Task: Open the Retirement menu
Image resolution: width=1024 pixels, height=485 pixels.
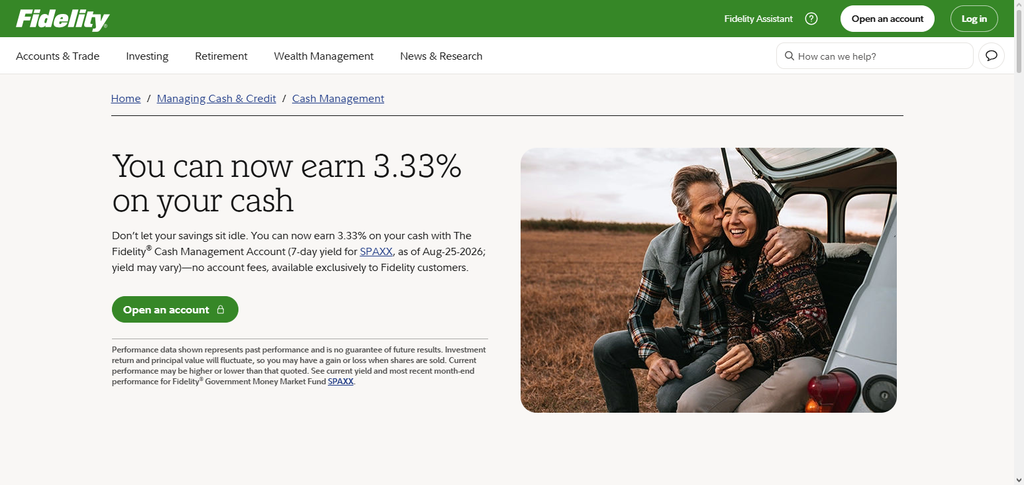Action: (221, 56)
